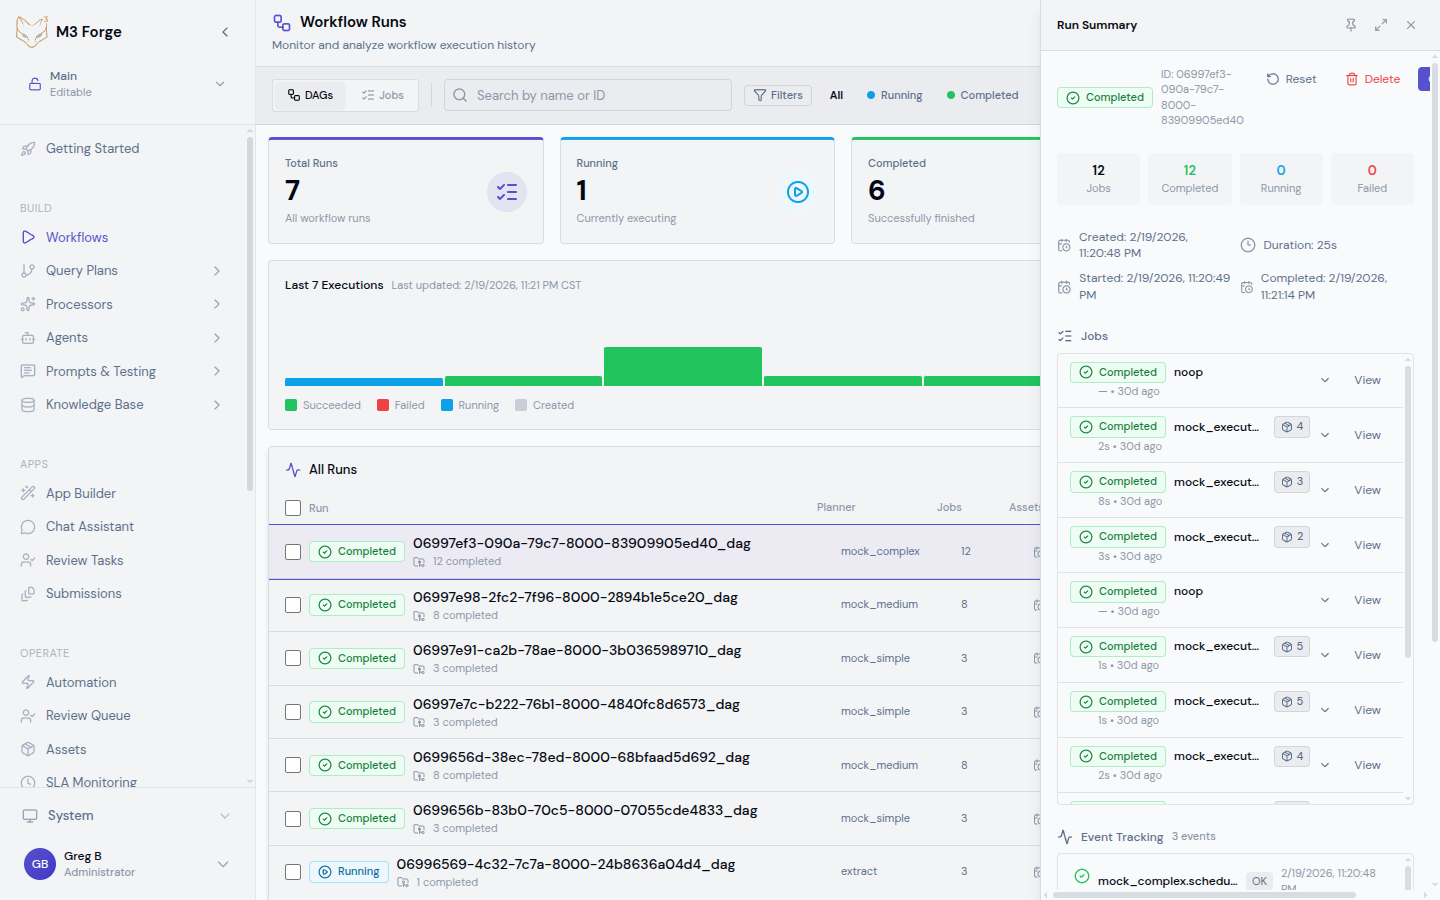
Task: Pin the Run Summary panel
Action: click(x=1350, y=24)
